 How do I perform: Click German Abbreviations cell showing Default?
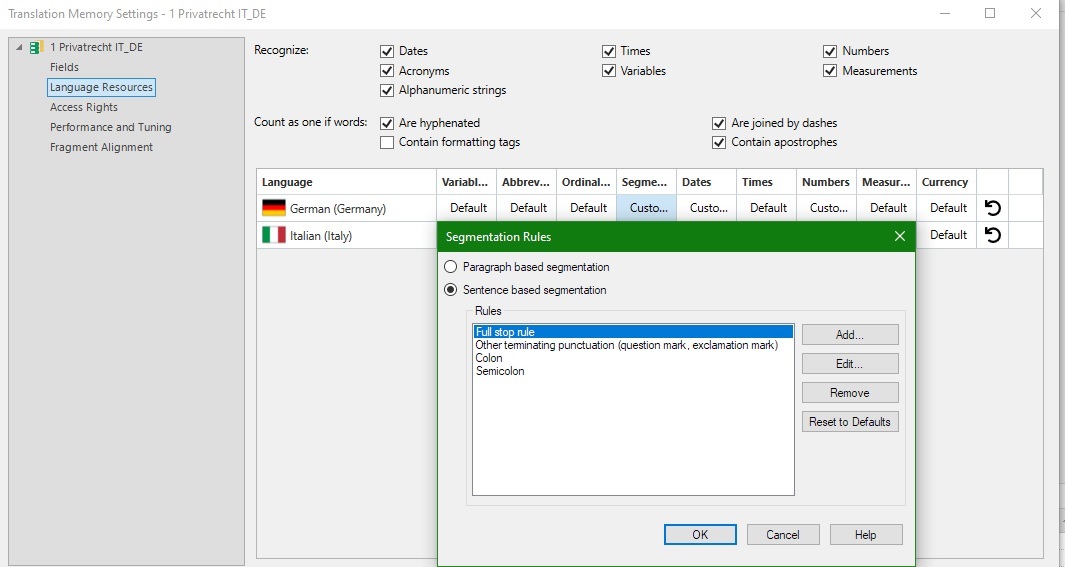tap(526, 208)
